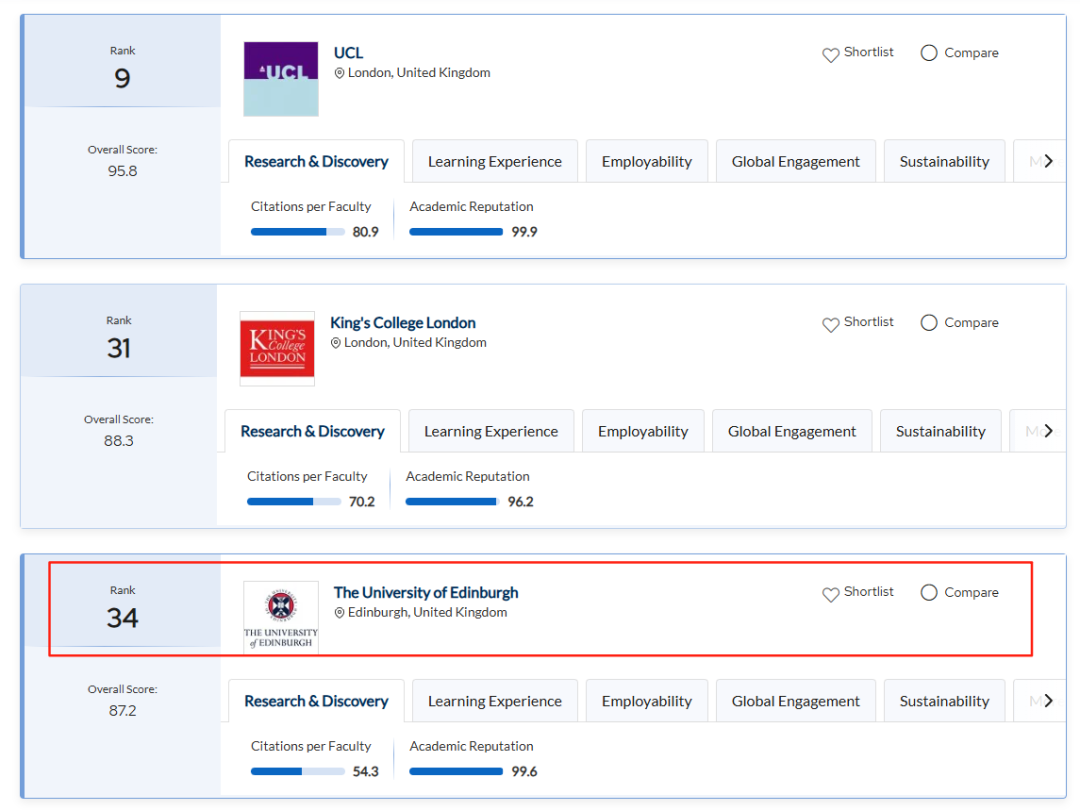Switch to UCL Employability tab
Image resolution: width=1080 pixels, height=811 pixels.
tap(647, 162)
